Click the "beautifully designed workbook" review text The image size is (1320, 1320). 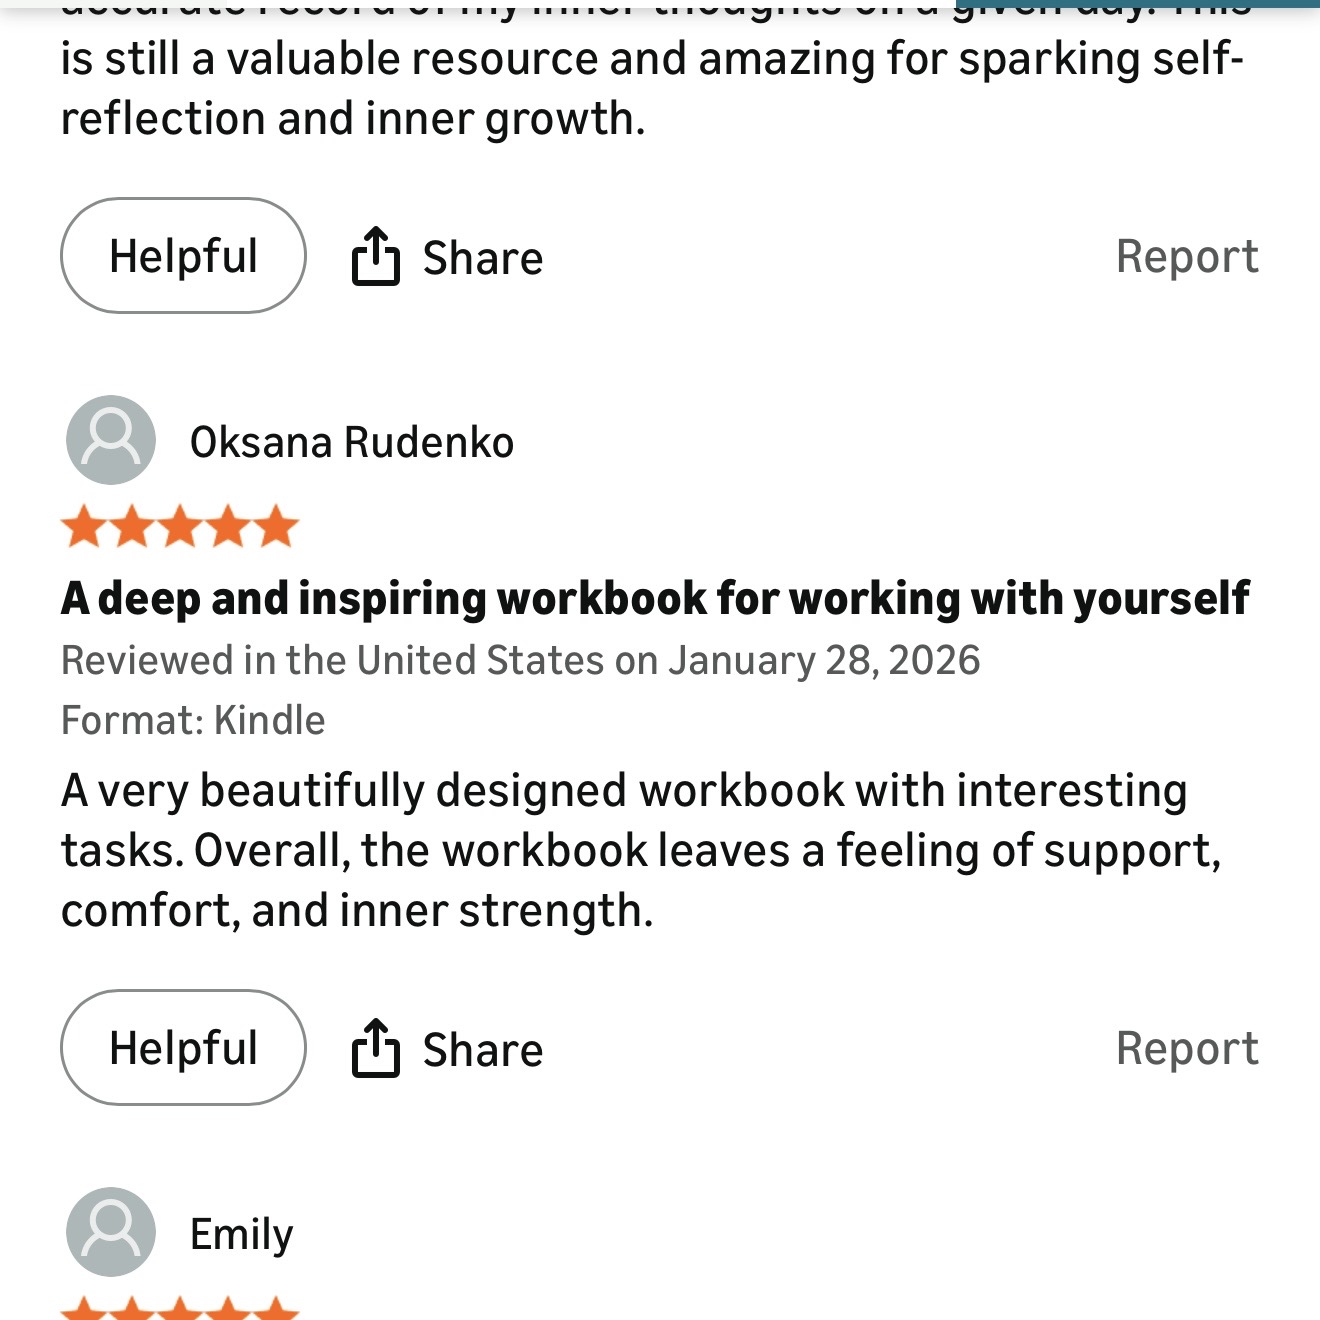click(640, 850)
